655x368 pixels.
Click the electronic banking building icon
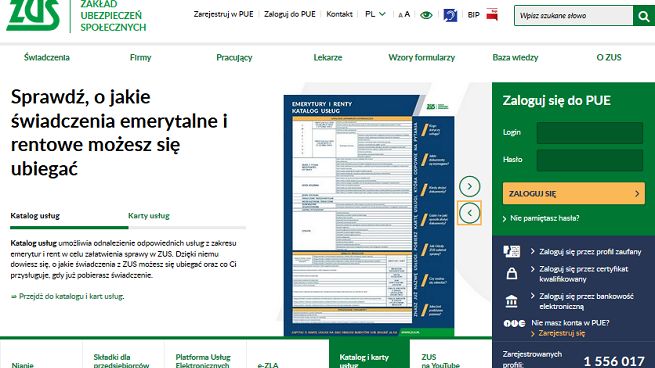tap(511, 301)
